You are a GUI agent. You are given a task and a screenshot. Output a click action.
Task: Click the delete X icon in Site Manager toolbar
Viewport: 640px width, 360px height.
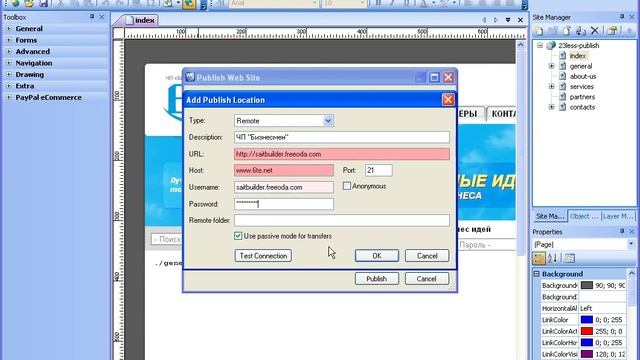595,31
